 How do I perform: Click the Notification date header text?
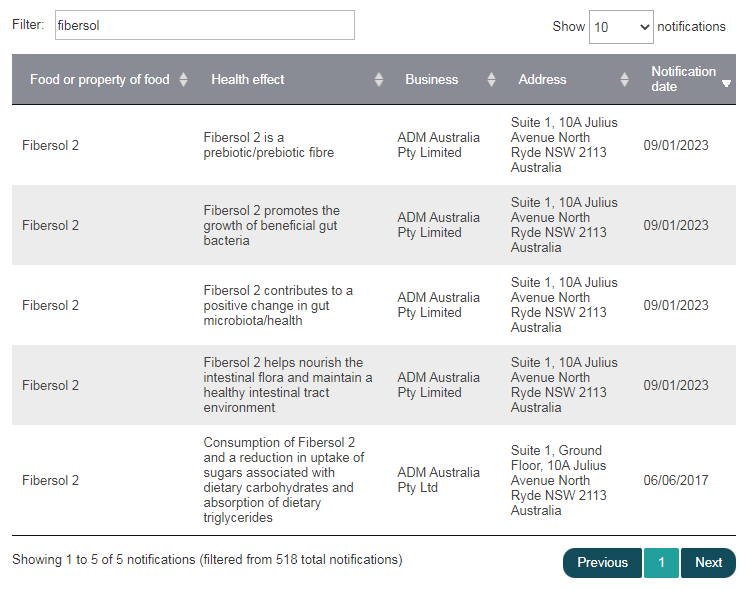pyautogui.click(x=683, y=79)
